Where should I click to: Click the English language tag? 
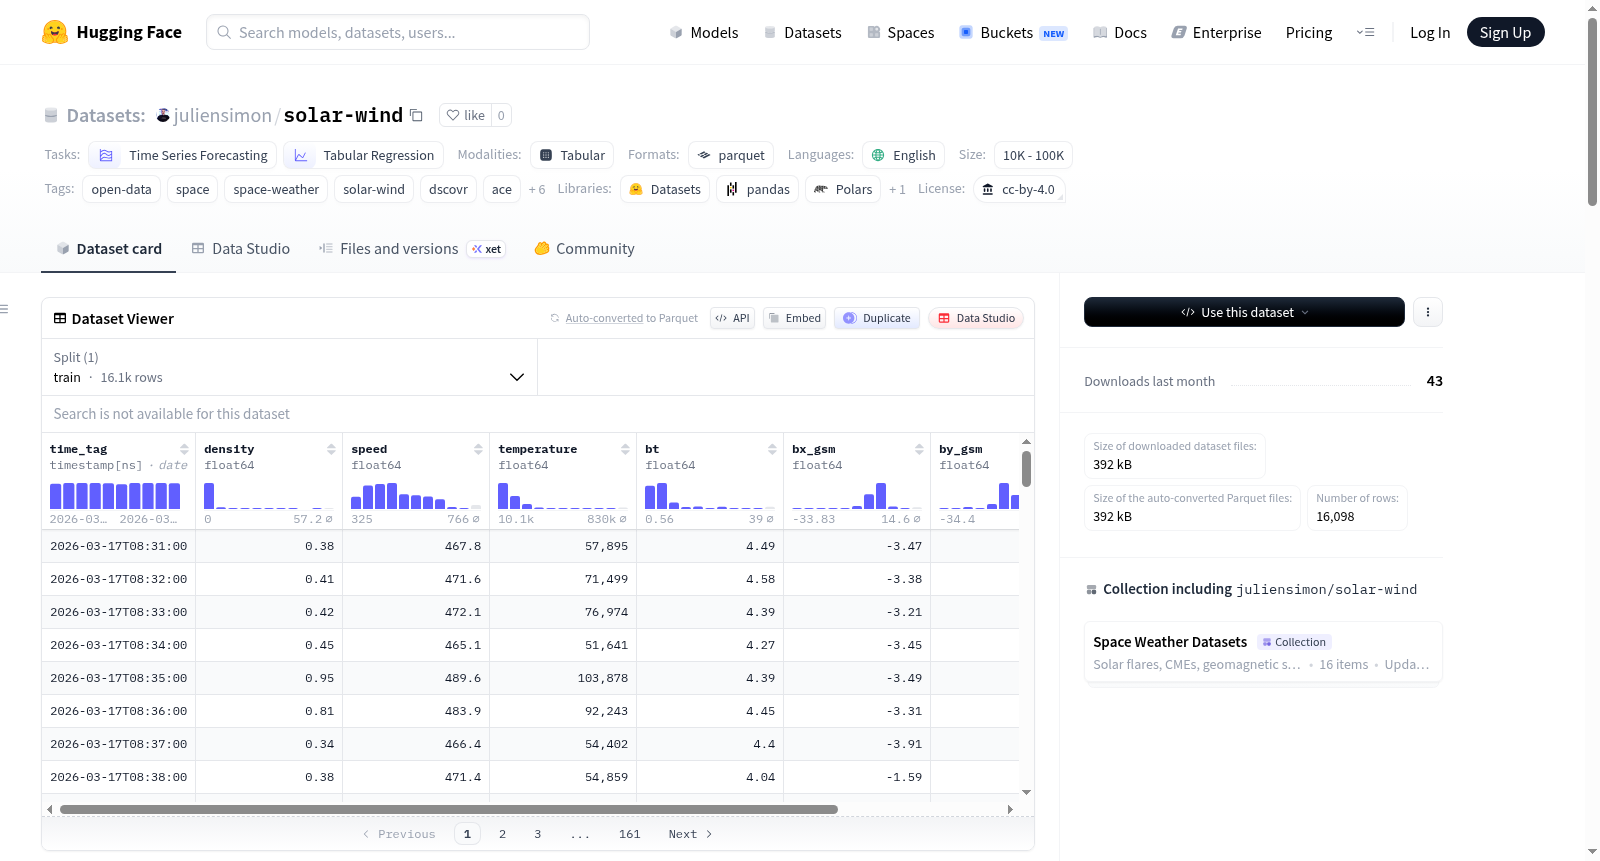[904, 155]
